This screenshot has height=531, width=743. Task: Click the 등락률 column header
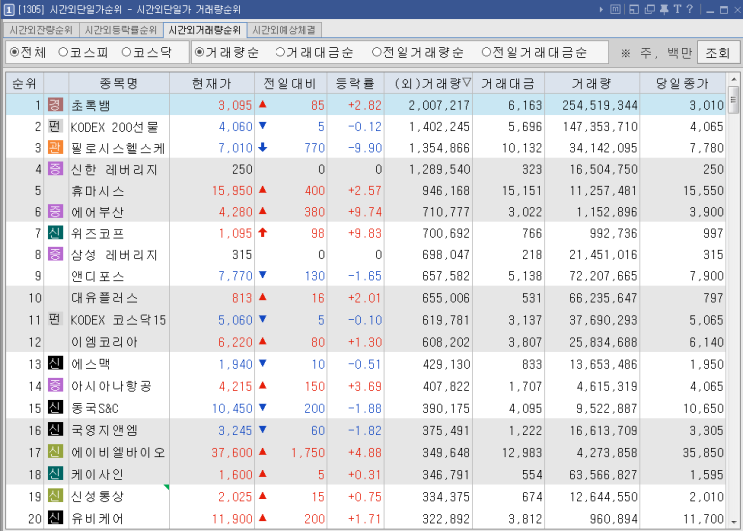point(355,83)
